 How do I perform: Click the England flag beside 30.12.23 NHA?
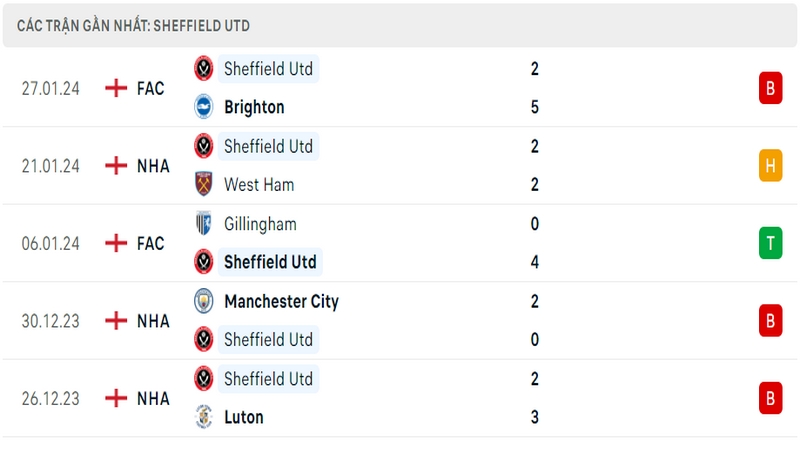point(116,321)
